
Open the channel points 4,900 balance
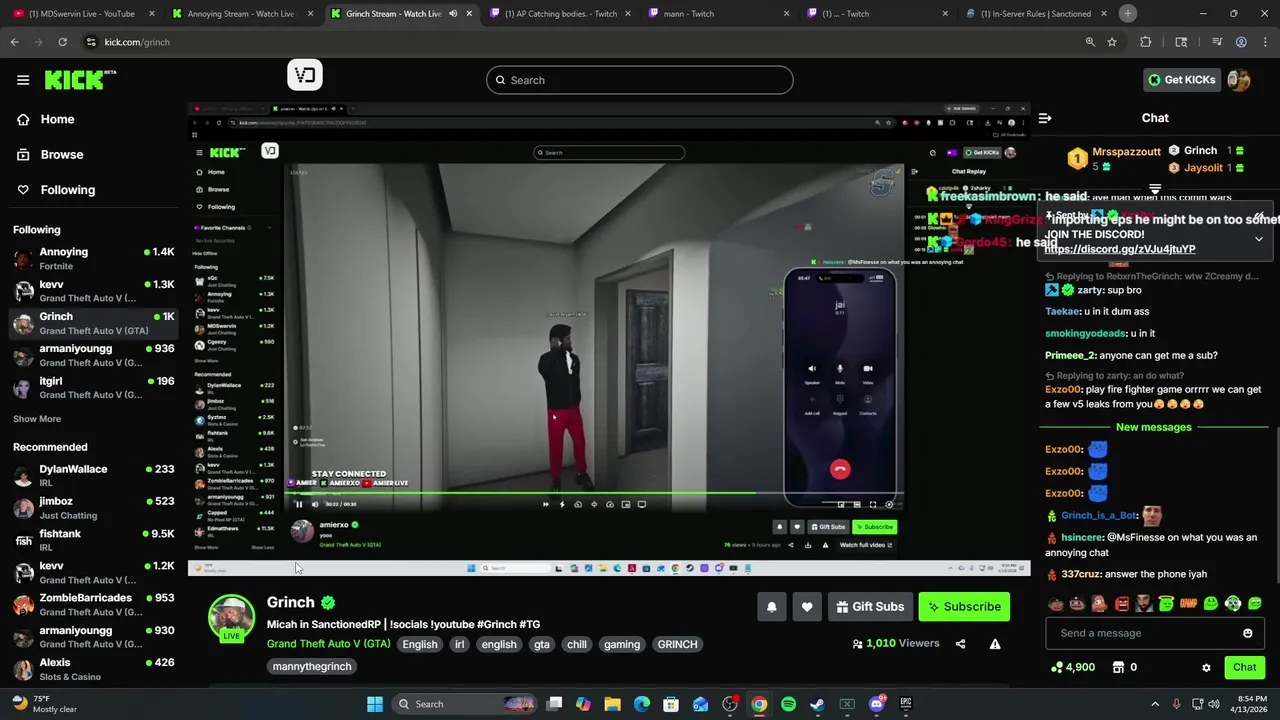tap(1073, 667)
